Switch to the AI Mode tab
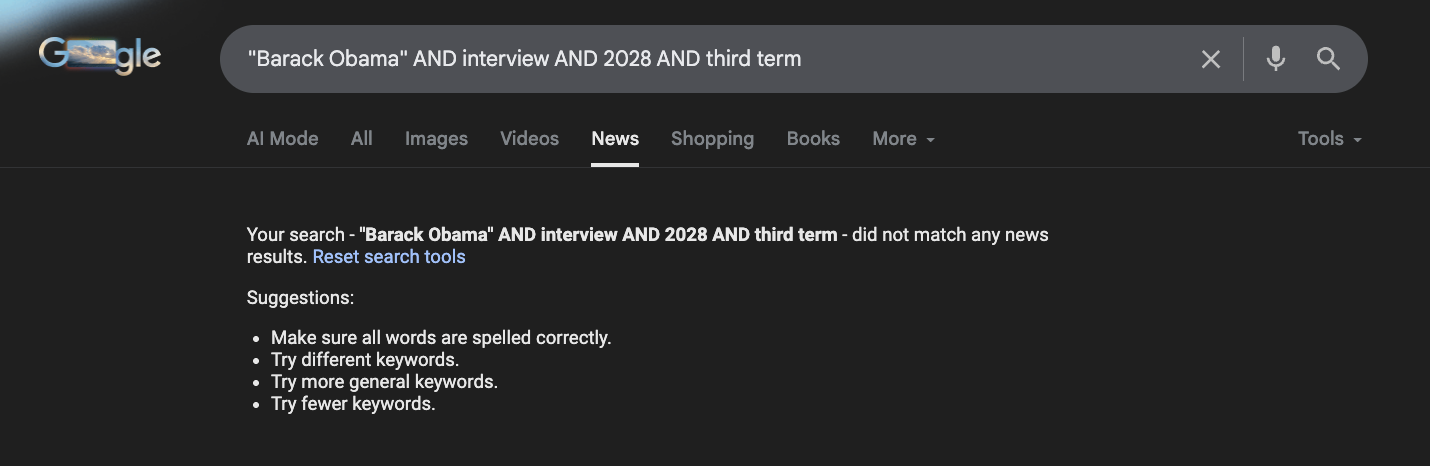This screenshot has width=1430, height=466. pos(282,139)
